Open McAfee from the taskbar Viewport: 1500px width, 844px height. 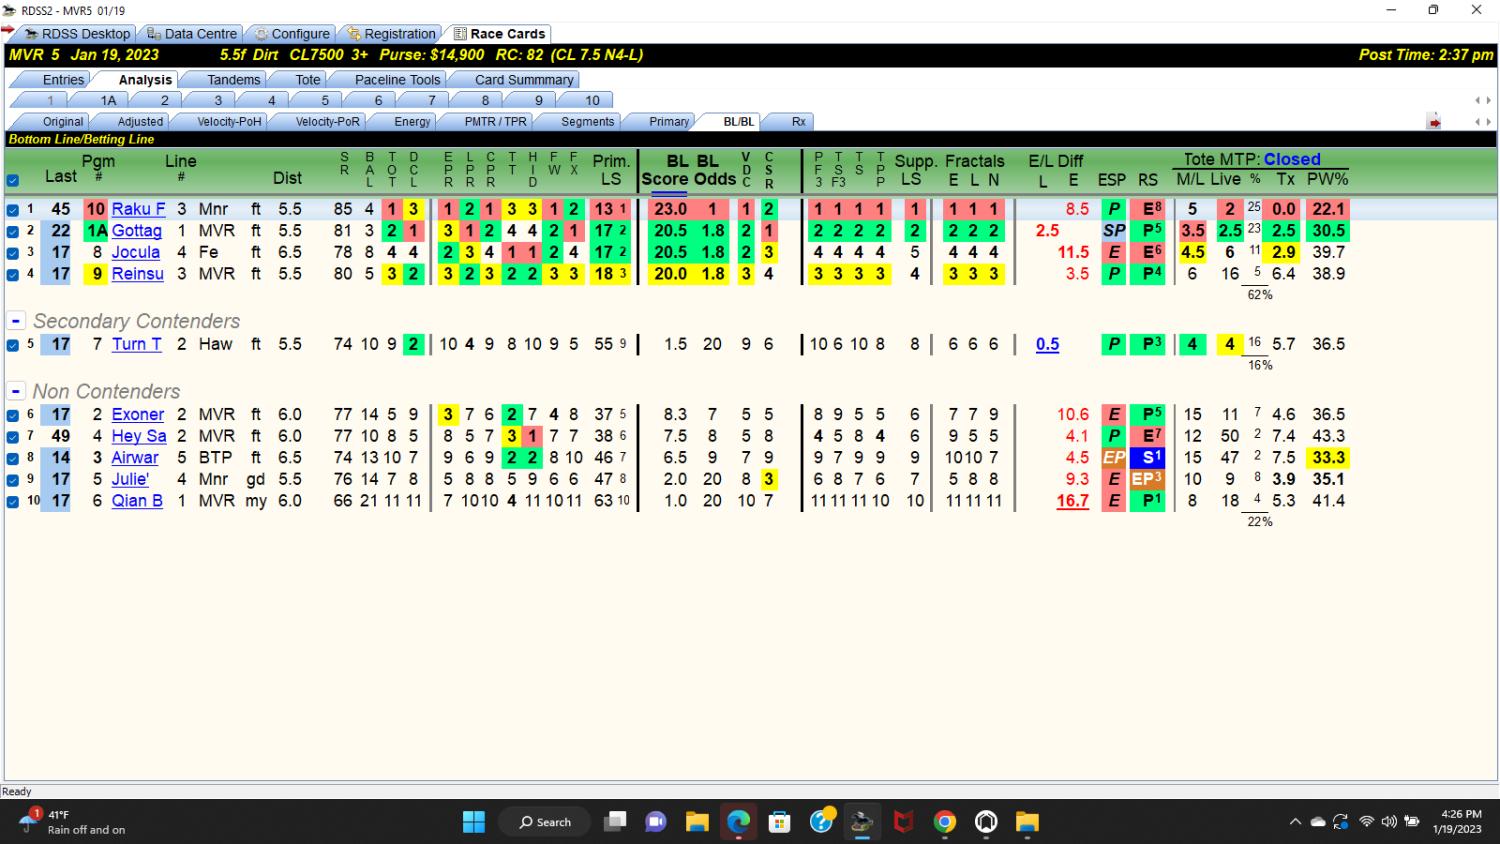(903, 822)
